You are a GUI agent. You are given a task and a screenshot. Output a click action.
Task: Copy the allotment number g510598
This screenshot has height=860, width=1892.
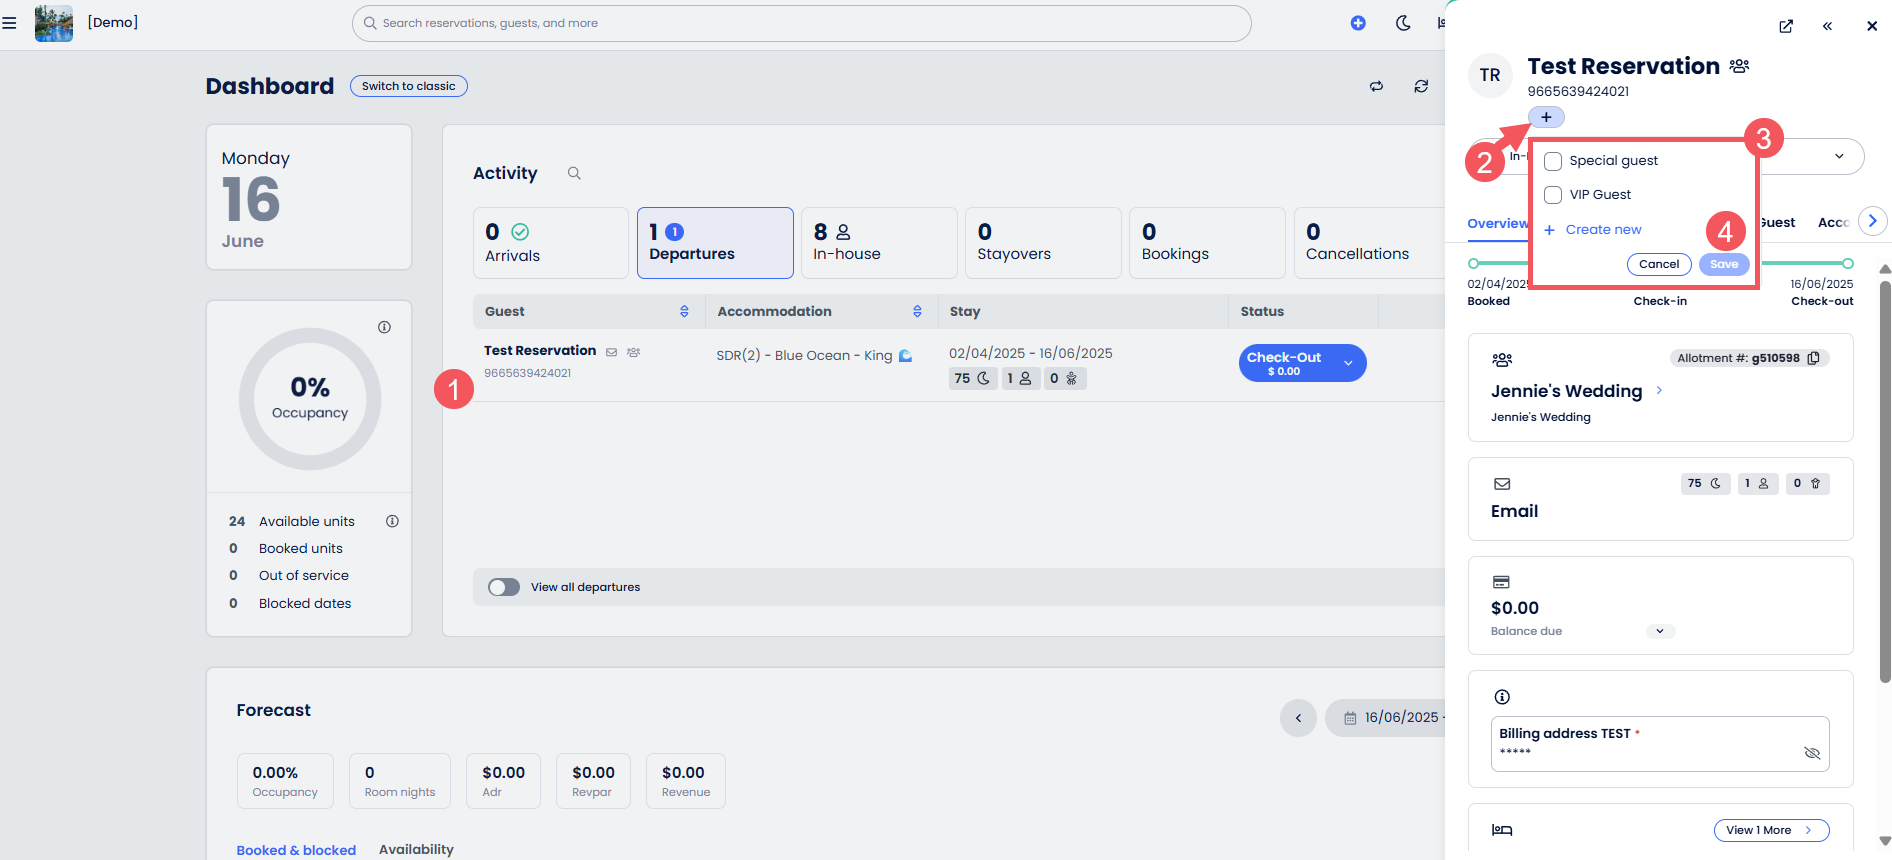coord(1813,358)
